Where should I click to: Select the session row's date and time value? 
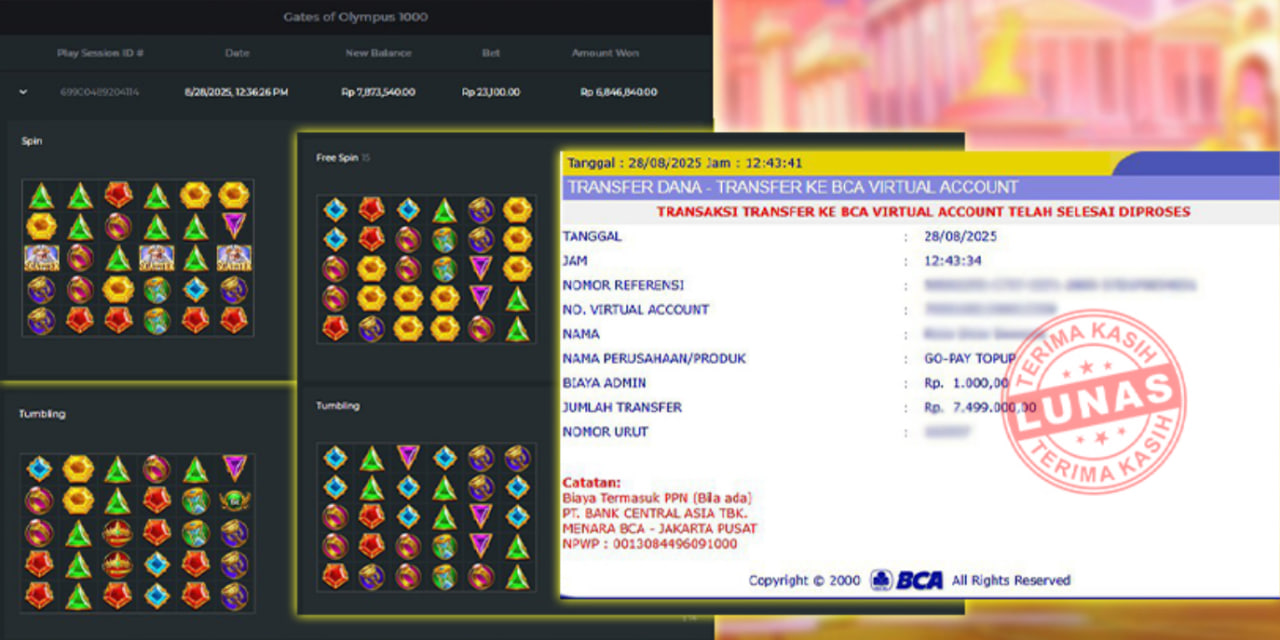click(x=236, y=92)
